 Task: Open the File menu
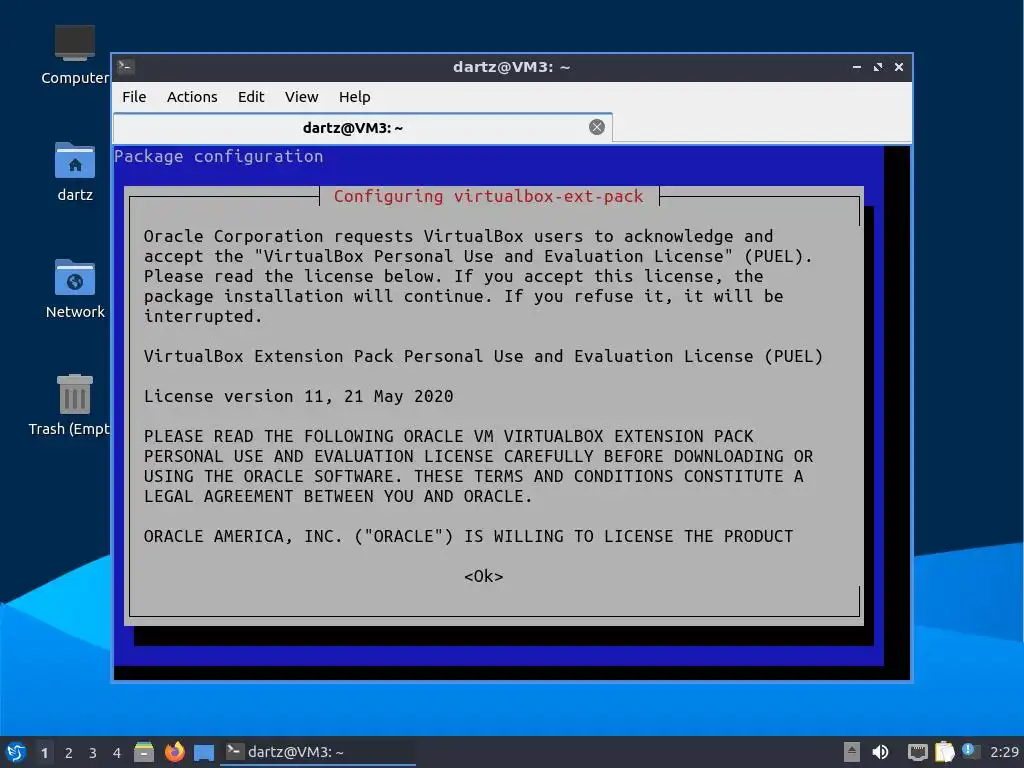tap(134, 97)
